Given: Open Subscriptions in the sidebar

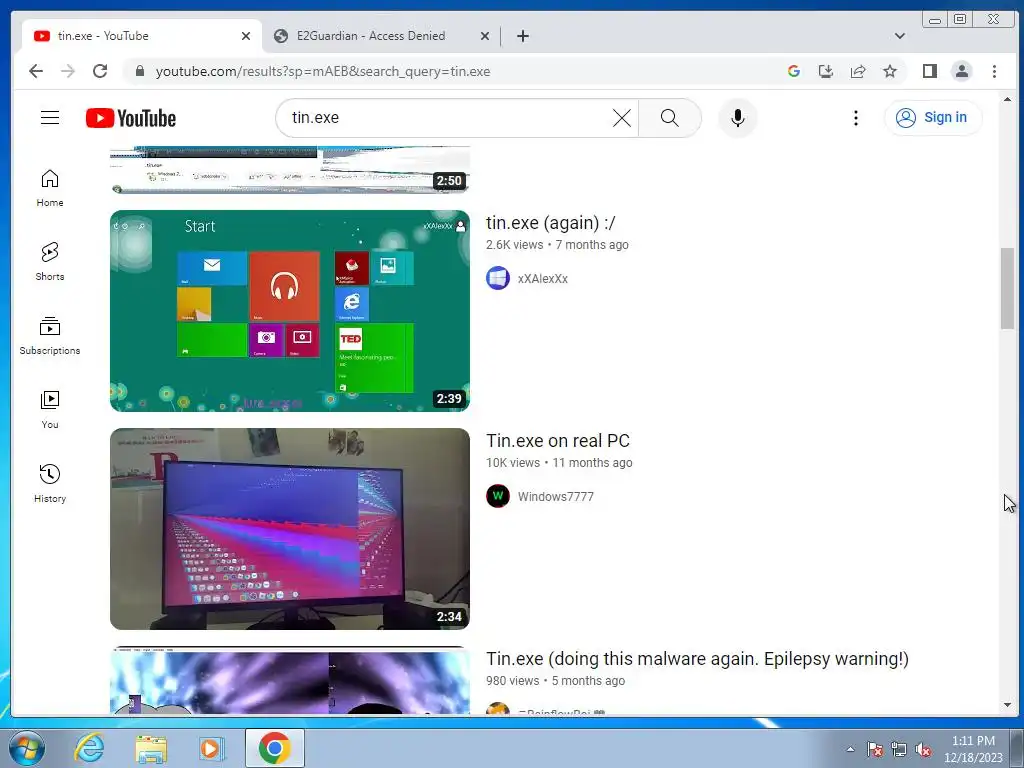Looking at the screenshot, I should coord(50,336).
